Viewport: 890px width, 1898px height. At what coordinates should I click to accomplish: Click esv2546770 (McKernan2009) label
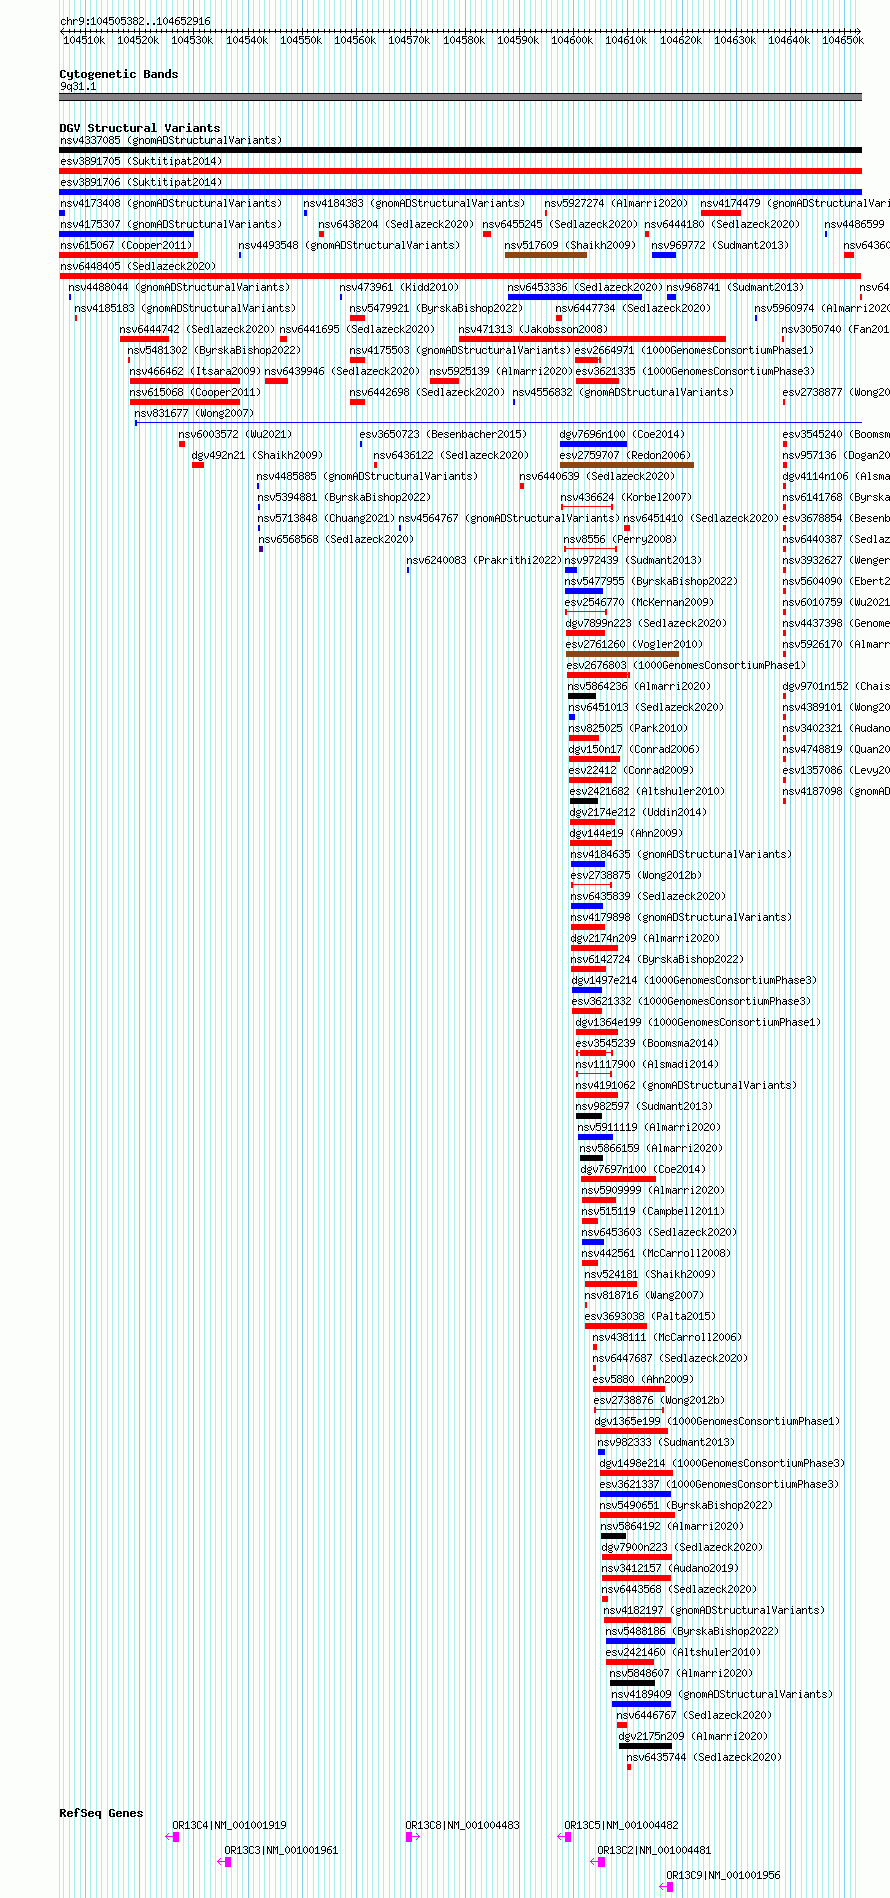(x=639, y=602)
